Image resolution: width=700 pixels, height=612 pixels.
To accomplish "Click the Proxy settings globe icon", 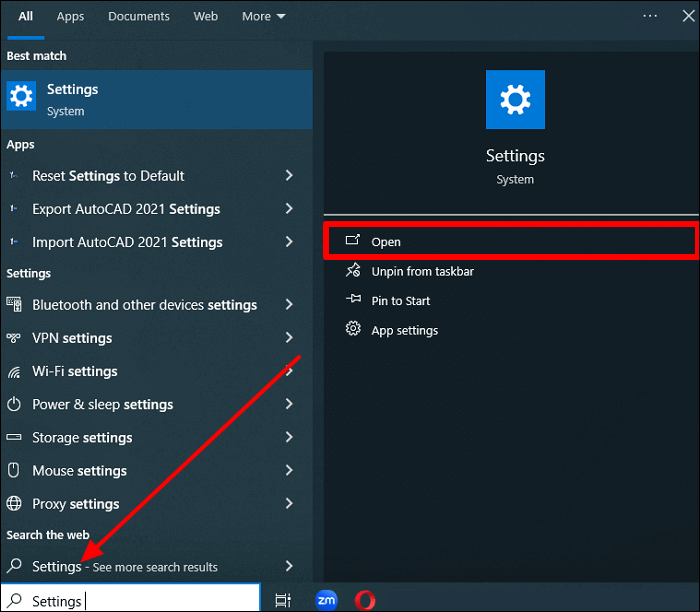I will [x=14, y=503].
